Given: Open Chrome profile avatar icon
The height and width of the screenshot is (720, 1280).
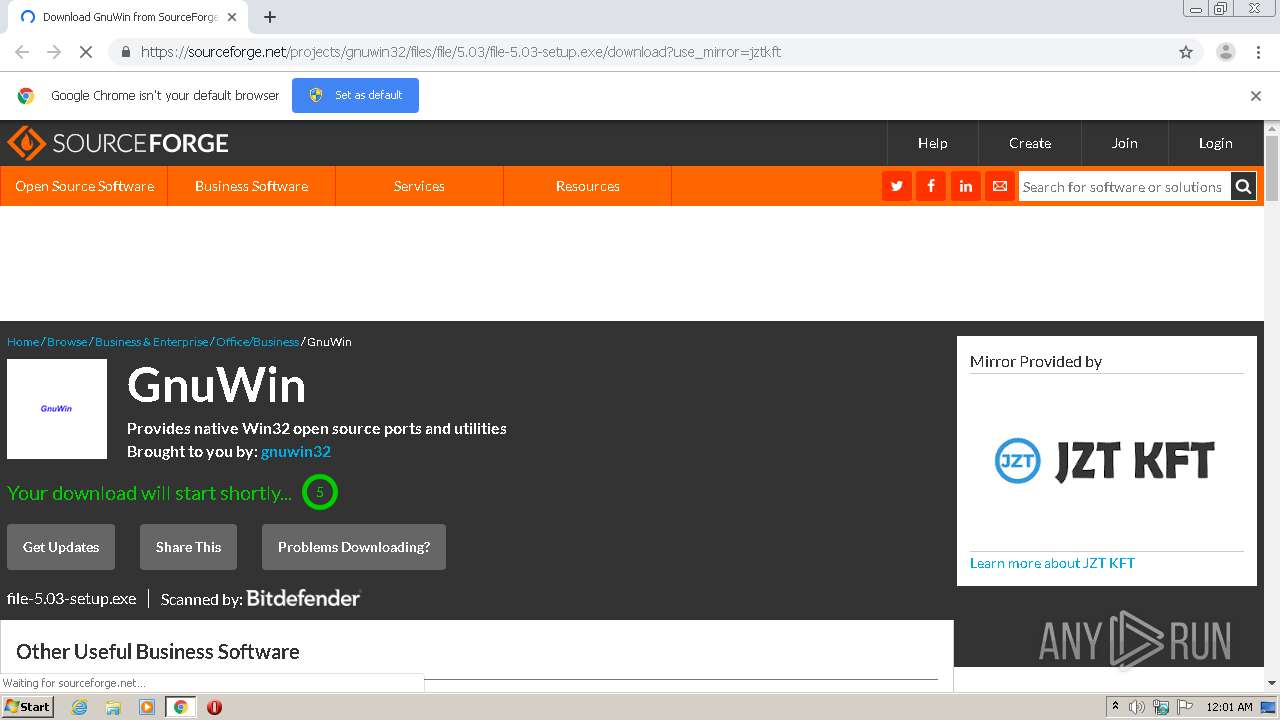Looking at the screenshot, I should coord(1225,52).
